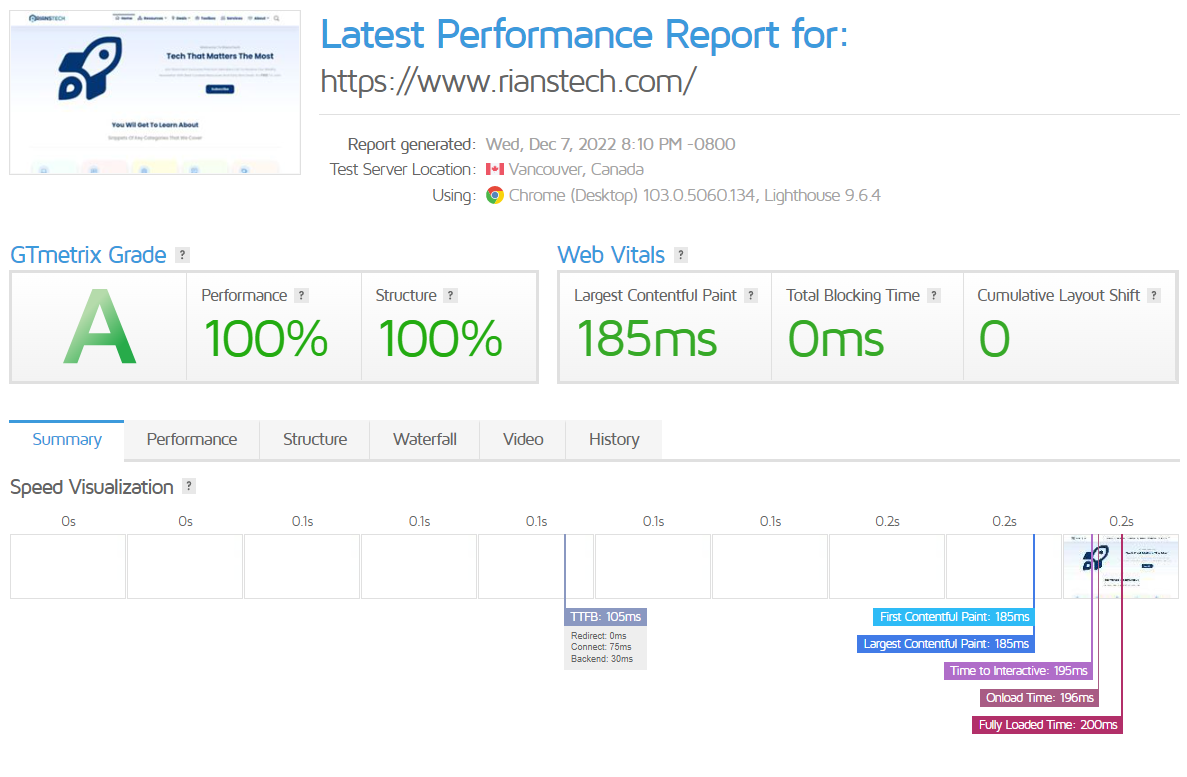Click the Speed Visualization heading
The width and height of the screenshot is (1187, 777).
(92, 487)
